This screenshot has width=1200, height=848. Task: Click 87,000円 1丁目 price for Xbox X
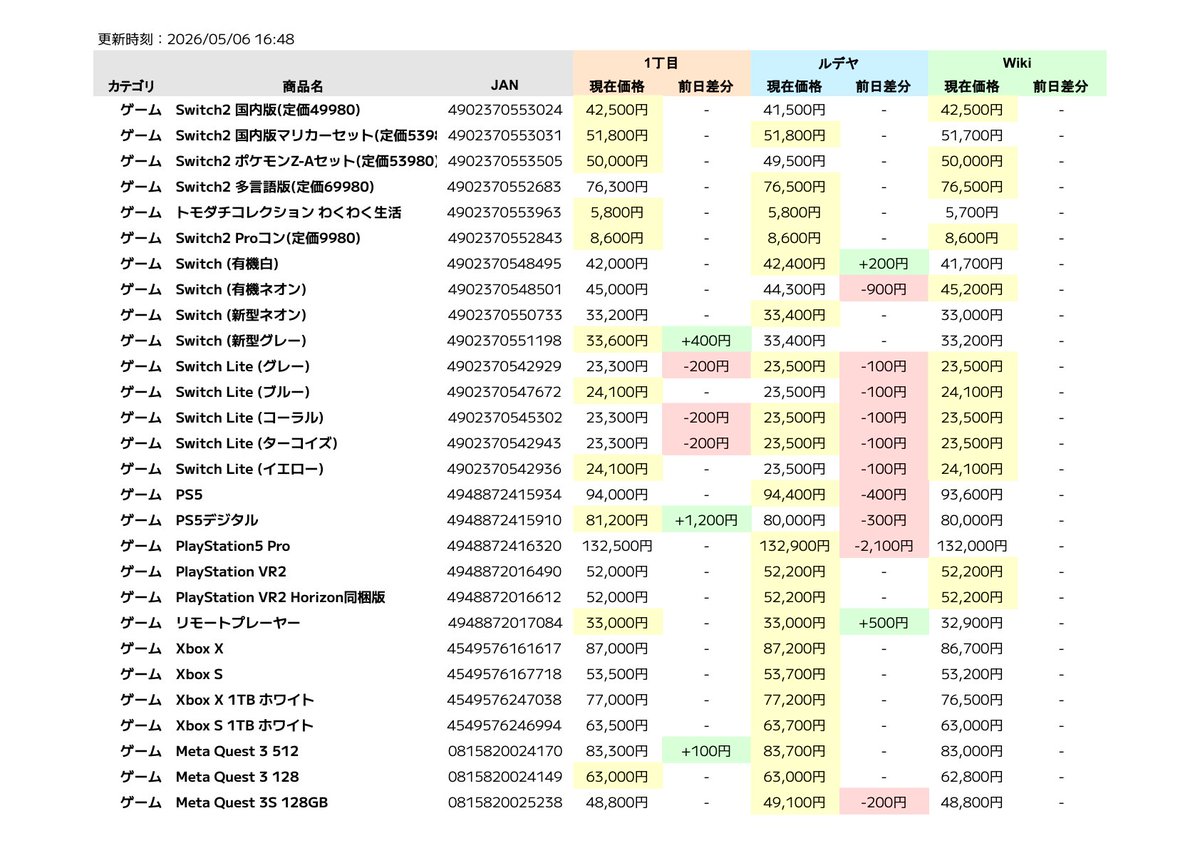(x=618, y=648)
